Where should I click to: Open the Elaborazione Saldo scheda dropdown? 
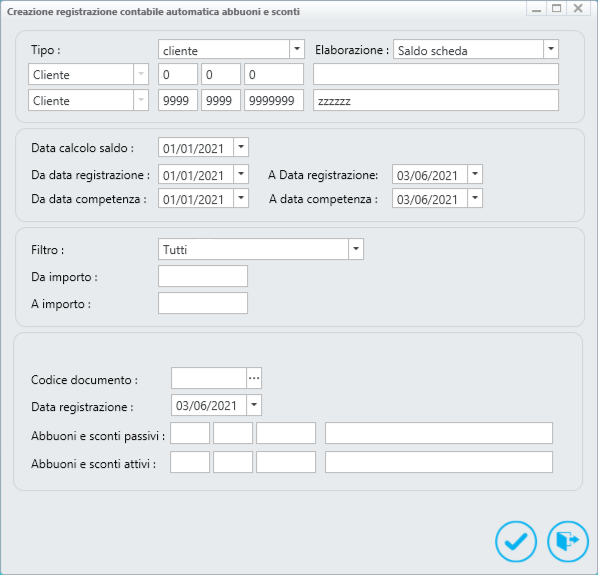coord(551,49)
